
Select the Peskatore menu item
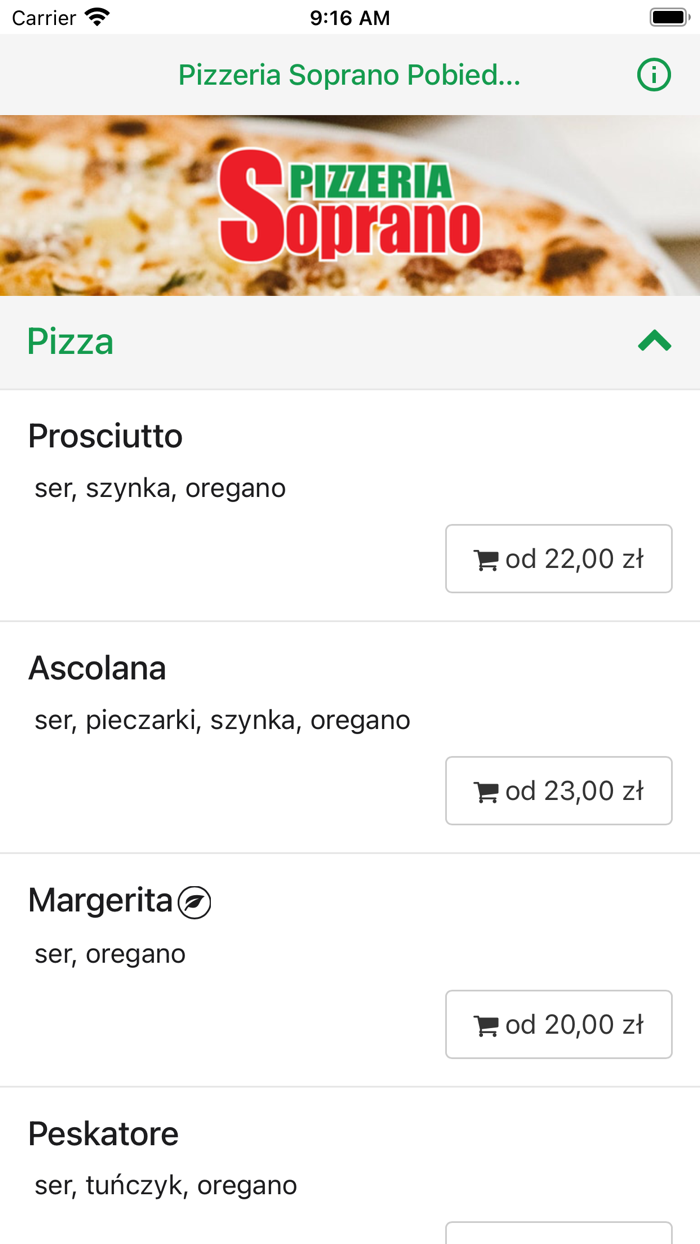pyautogui.click(x=103, y=1133)
